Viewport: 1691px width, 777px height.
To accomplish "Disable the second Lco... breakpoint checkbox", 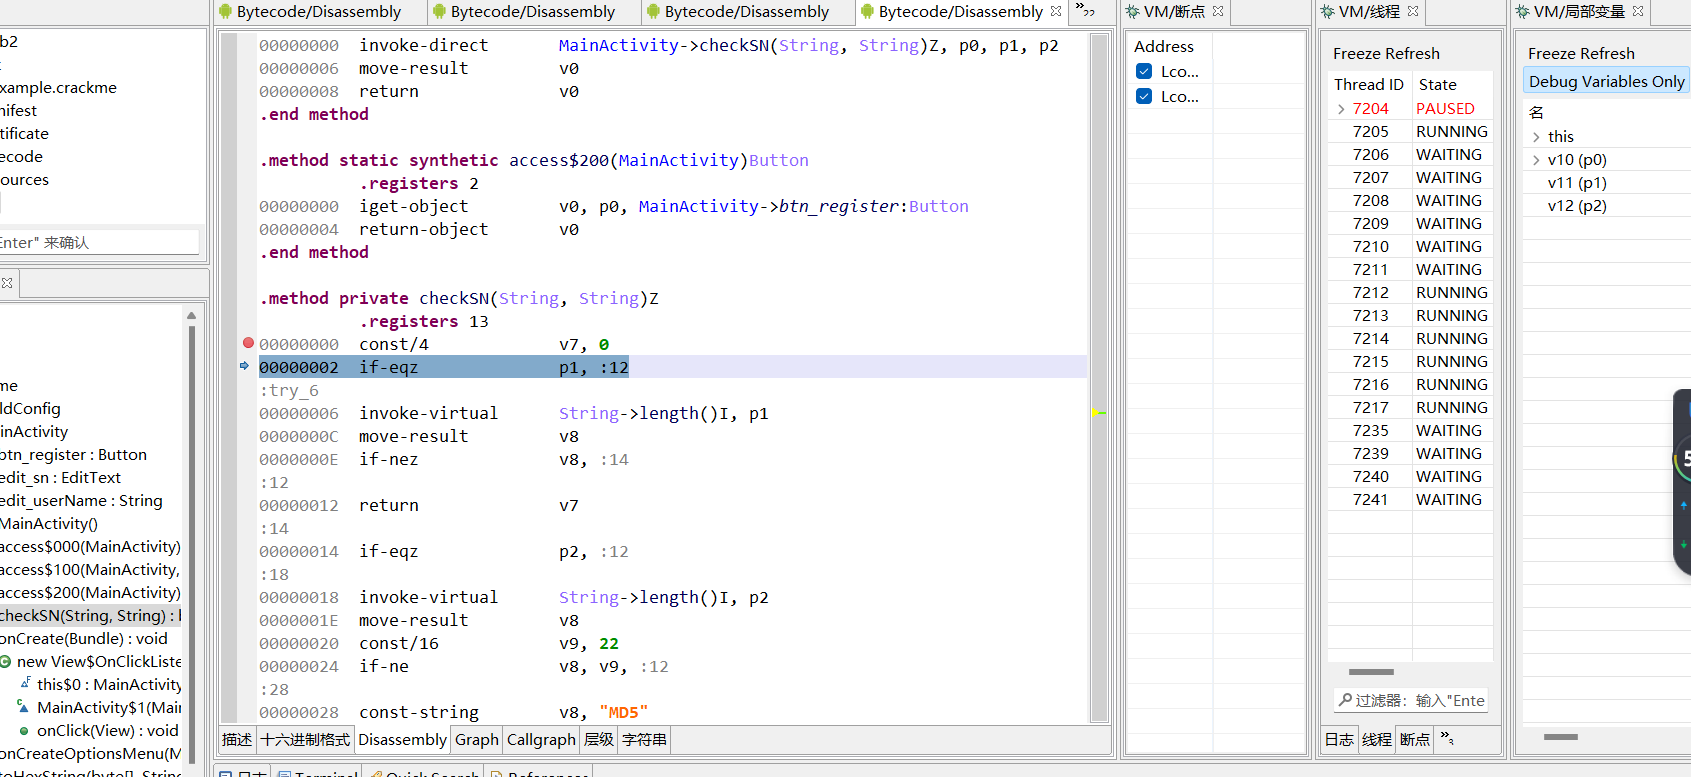I will (1144, 96).
